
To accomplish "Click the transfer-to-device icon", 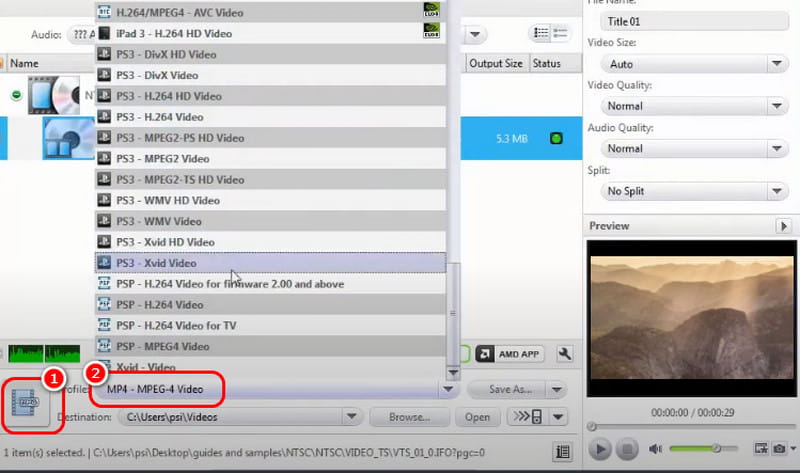I will 528,417.
